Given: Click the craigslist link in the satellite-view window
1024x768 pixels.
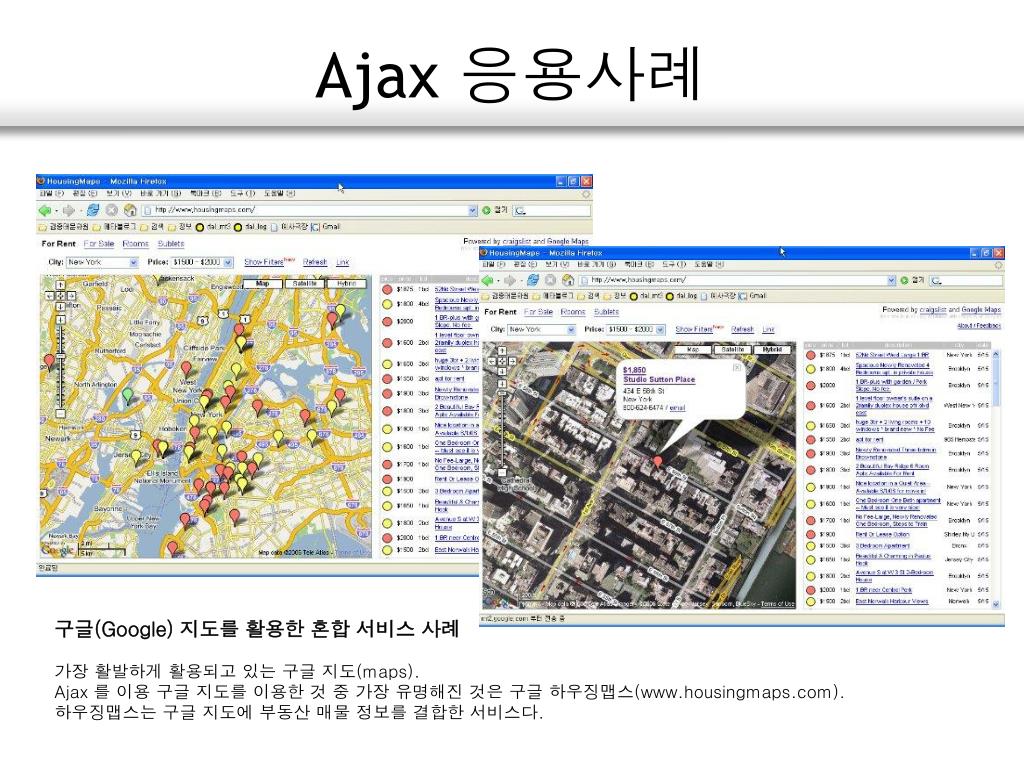Looking at the screenshot, I should tap(935, 310).
